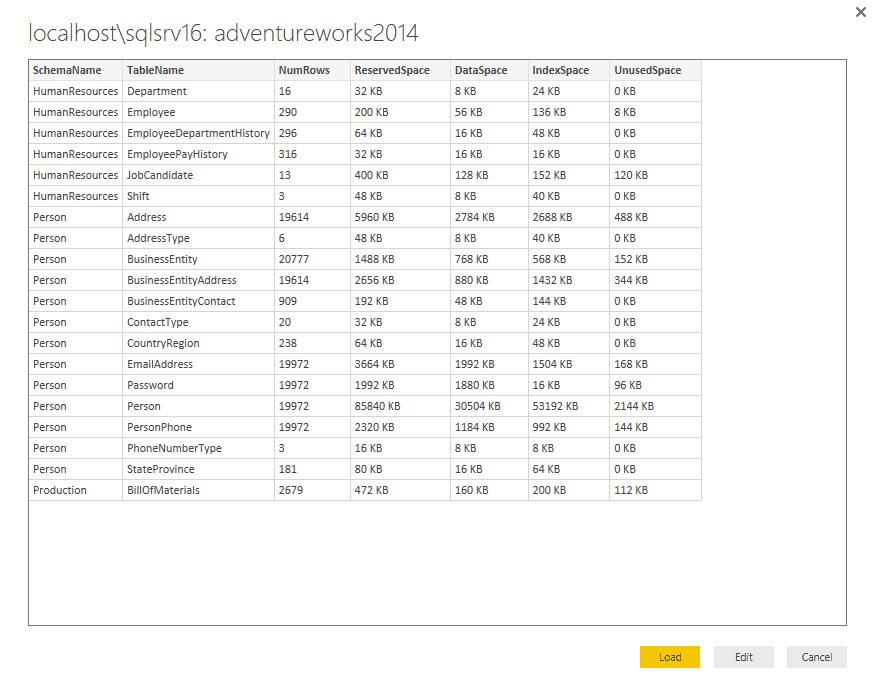Click the StateProvince cell
Image resolution: width=877 pixels, height=693 pixels.
click(x=199, y=469)
